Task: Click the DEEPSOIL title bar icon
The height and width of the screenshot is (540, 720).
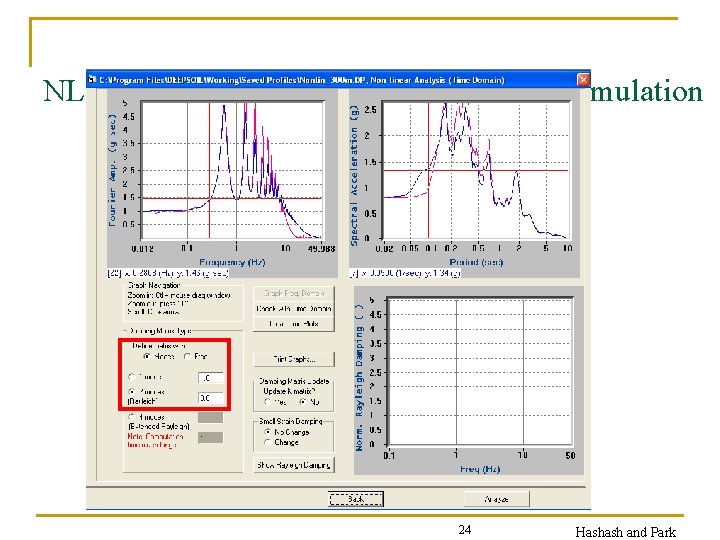Action: (92, 80)
